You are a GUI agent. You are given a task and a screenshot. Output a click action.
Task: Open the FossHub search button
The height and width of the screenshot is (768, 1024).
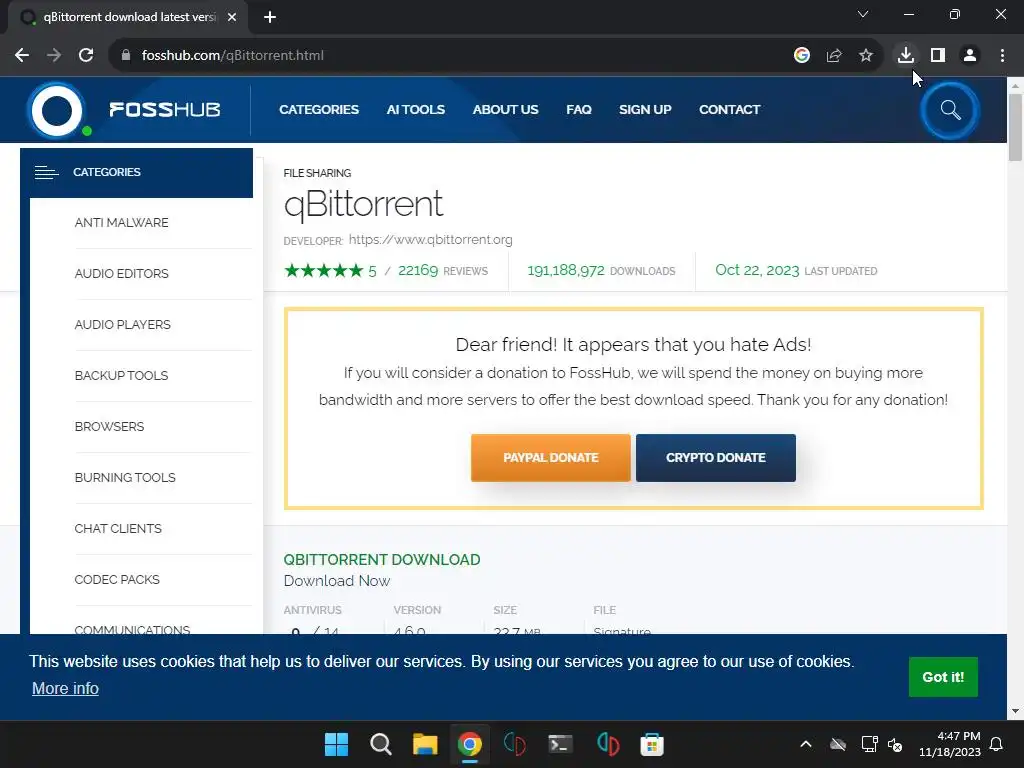click(950, 110)
